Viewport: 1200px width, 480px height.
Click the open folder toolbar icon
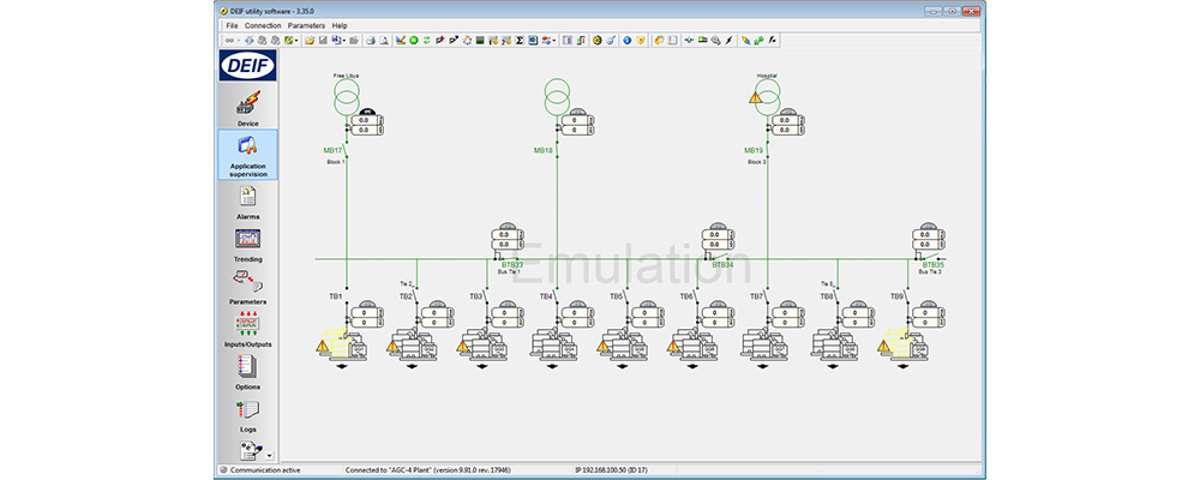point(310,40)
